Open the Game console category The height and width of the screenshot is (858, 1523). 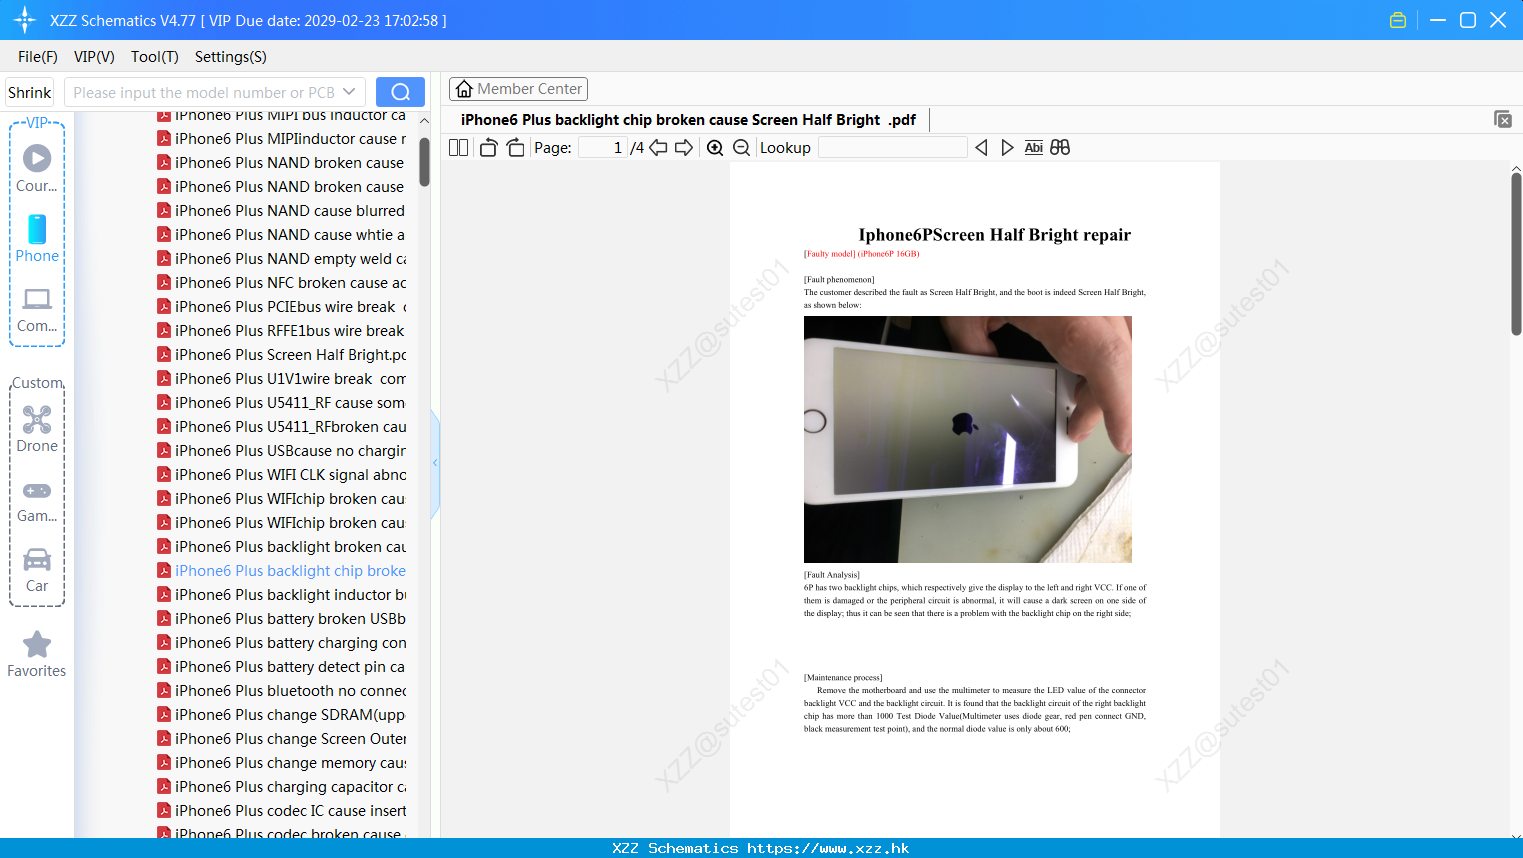click(x=37, y=502)
